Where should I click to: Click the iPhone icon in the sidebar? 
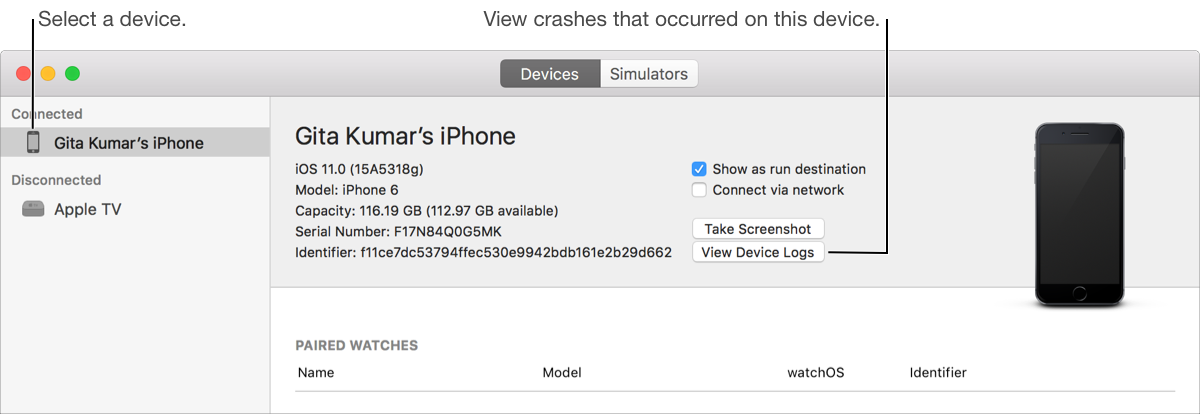coord(33,142)
